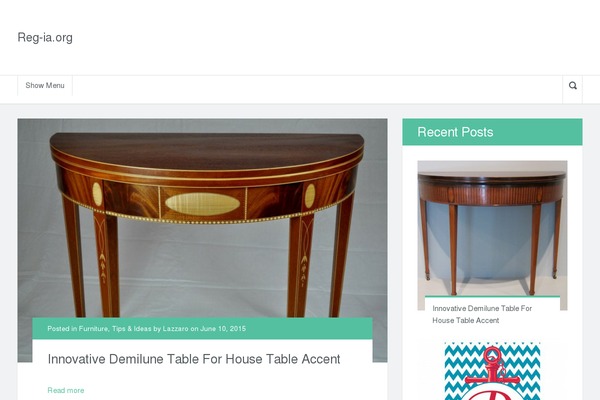
Task: Click the empty navigation bar beside Show Menu
Action: click(x=317, y=85)
